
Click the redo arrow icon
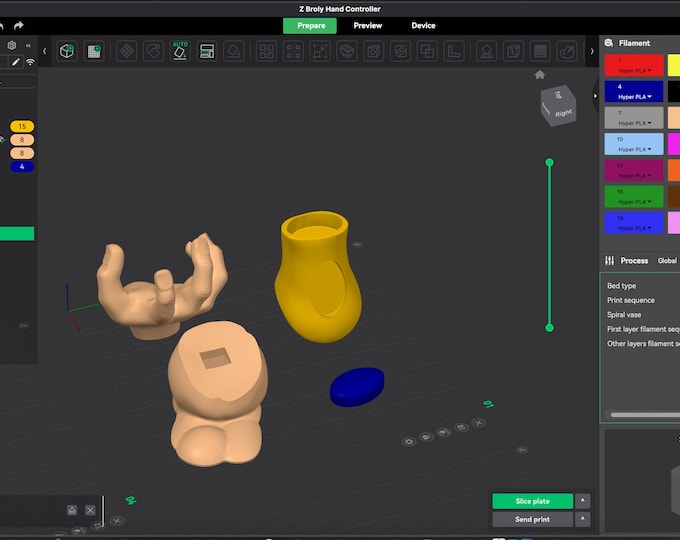pyautogui.click(x=18, y=26)
